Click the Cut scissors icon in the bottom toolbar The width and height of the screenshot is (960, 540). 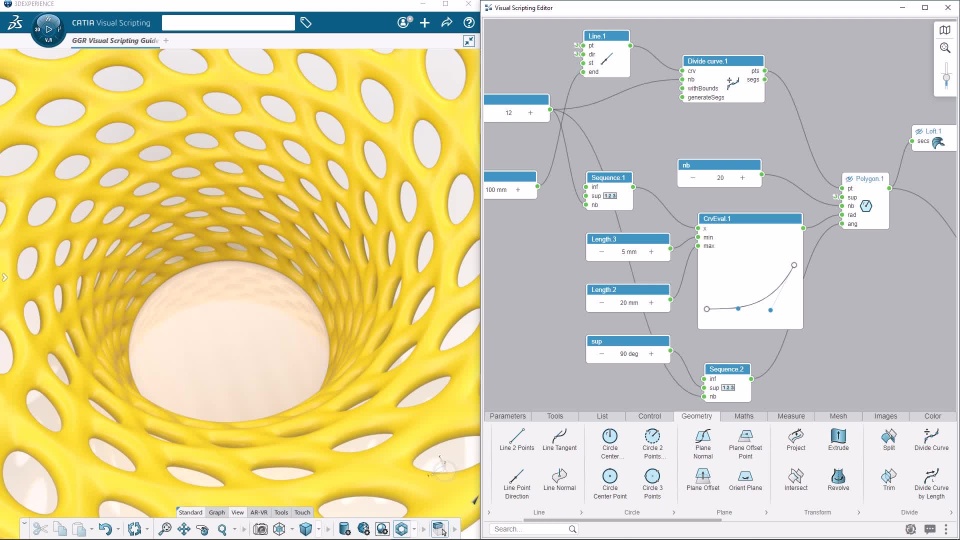(x=40, y=528)
